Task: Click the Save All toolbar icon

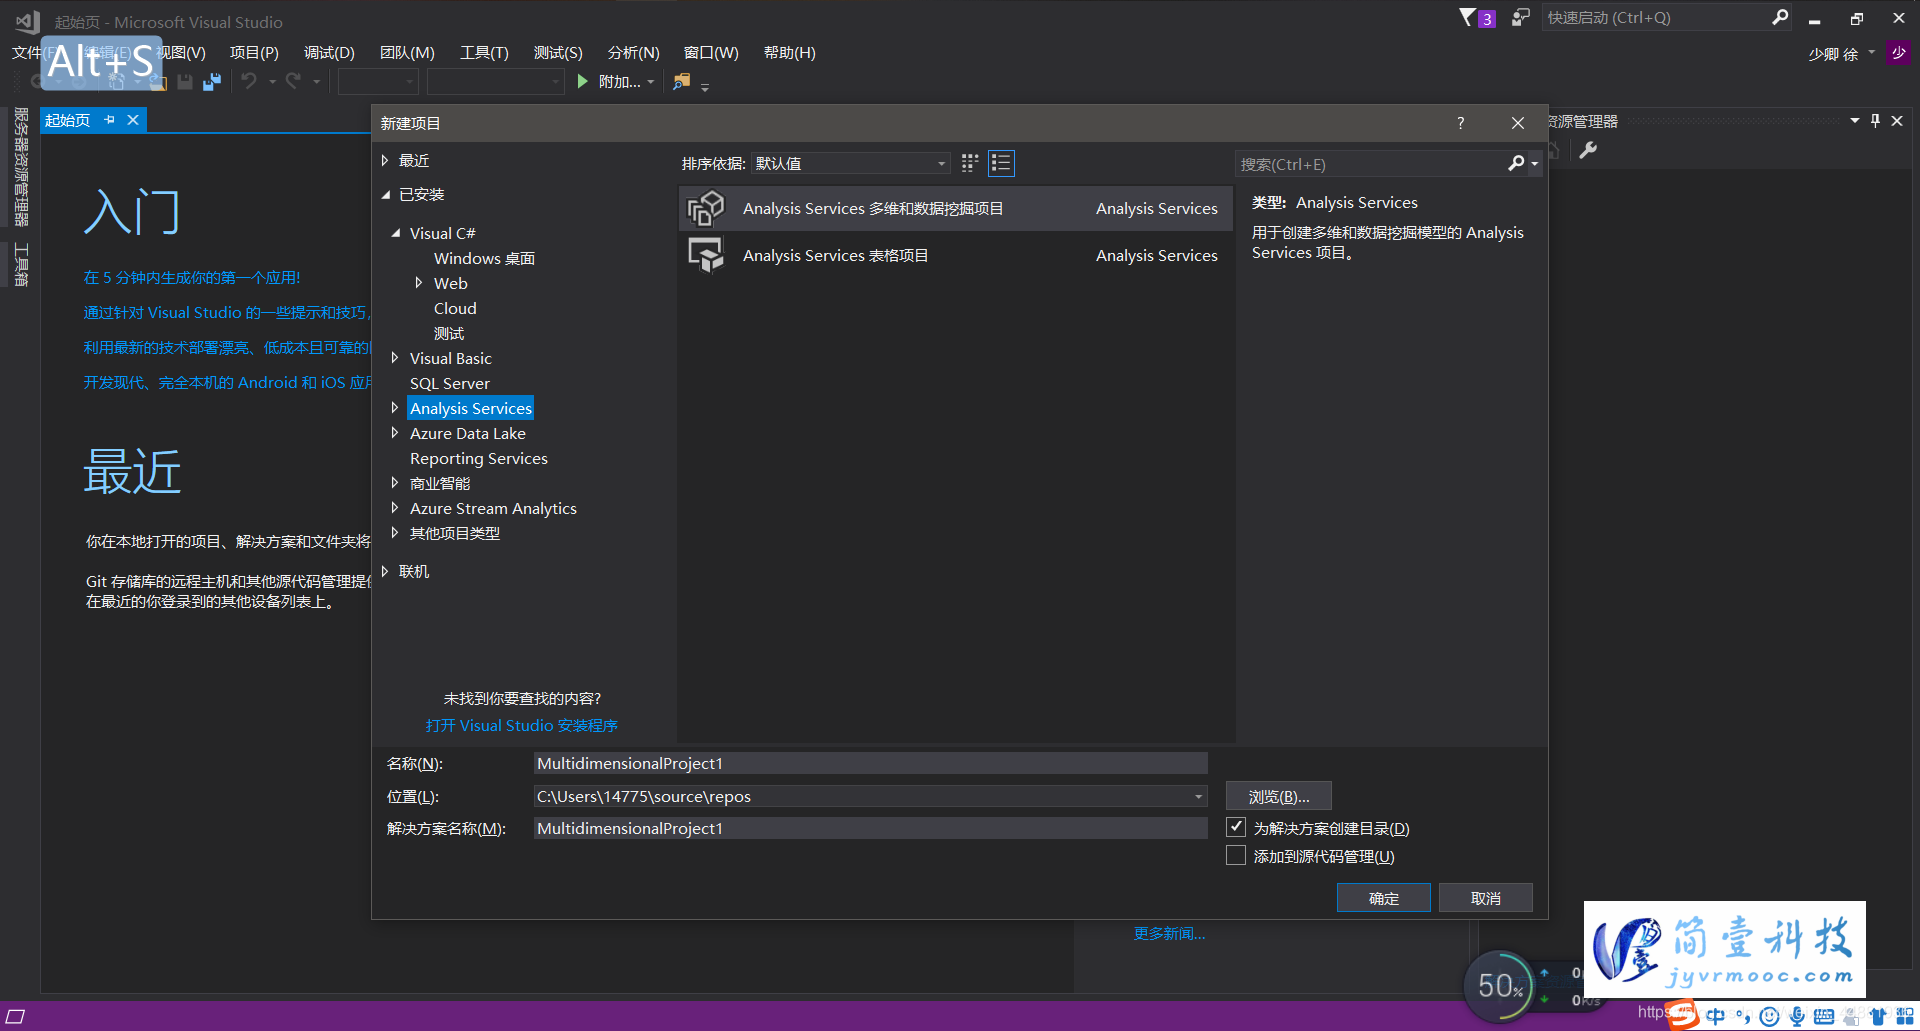Action: (x=211, y=82)
